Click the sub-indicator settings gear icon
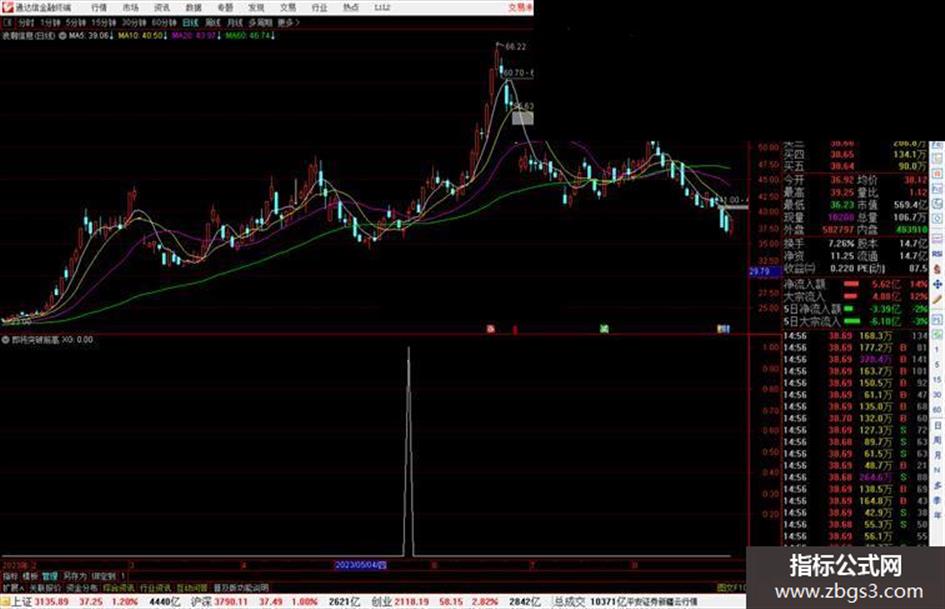Image resolution: width=945 pixels, height=609 pixels. [x=5, y=339]
